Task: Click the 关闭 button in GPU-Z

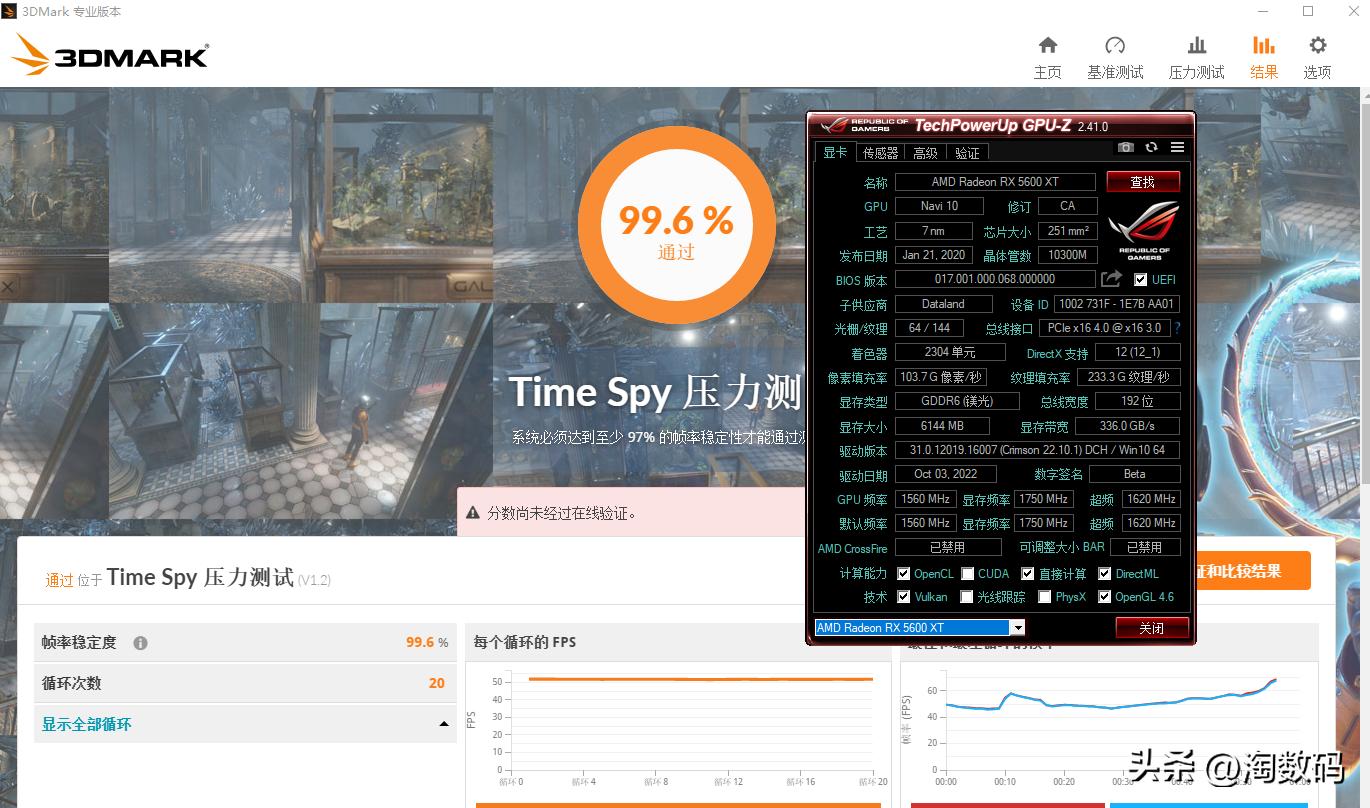Action: (x=1152, y=627)
